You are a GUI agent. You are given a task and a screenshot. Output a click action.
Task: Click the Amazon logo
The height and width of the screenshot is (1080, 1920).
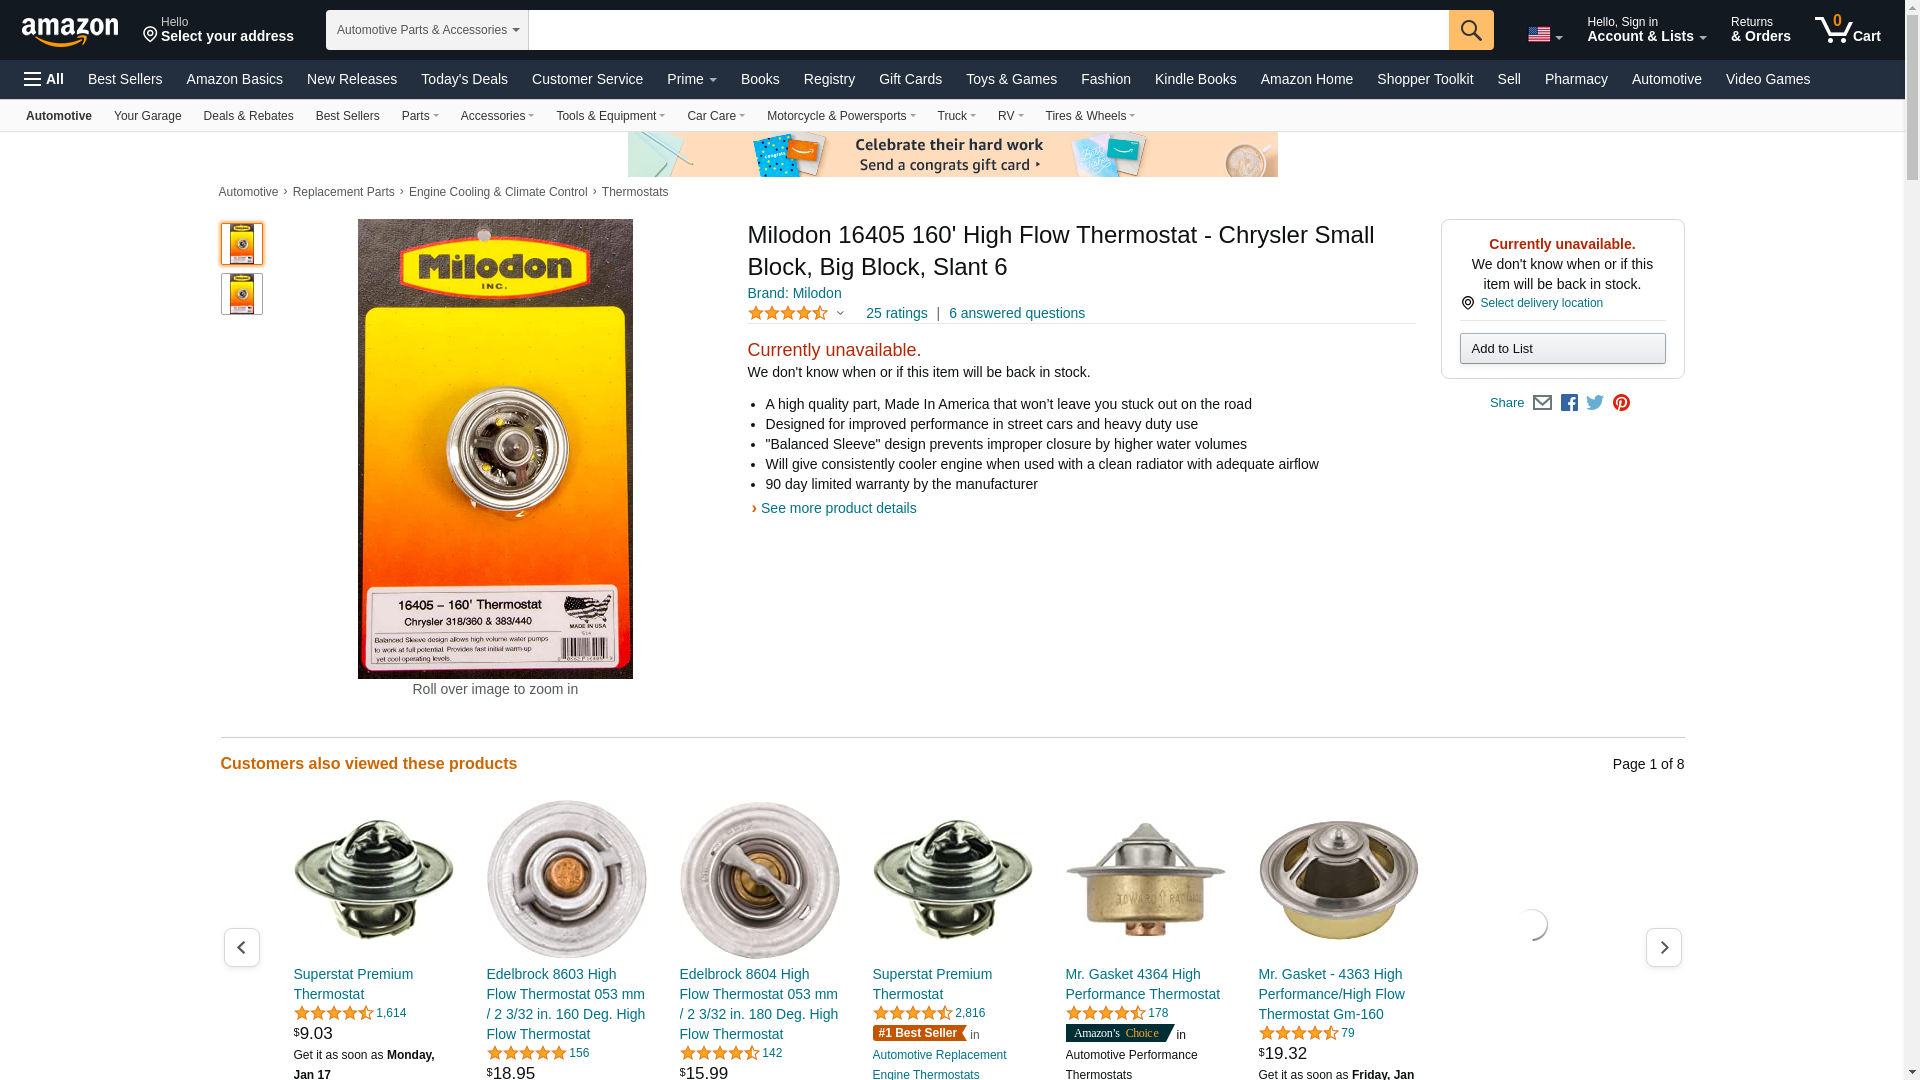(70, 31)
